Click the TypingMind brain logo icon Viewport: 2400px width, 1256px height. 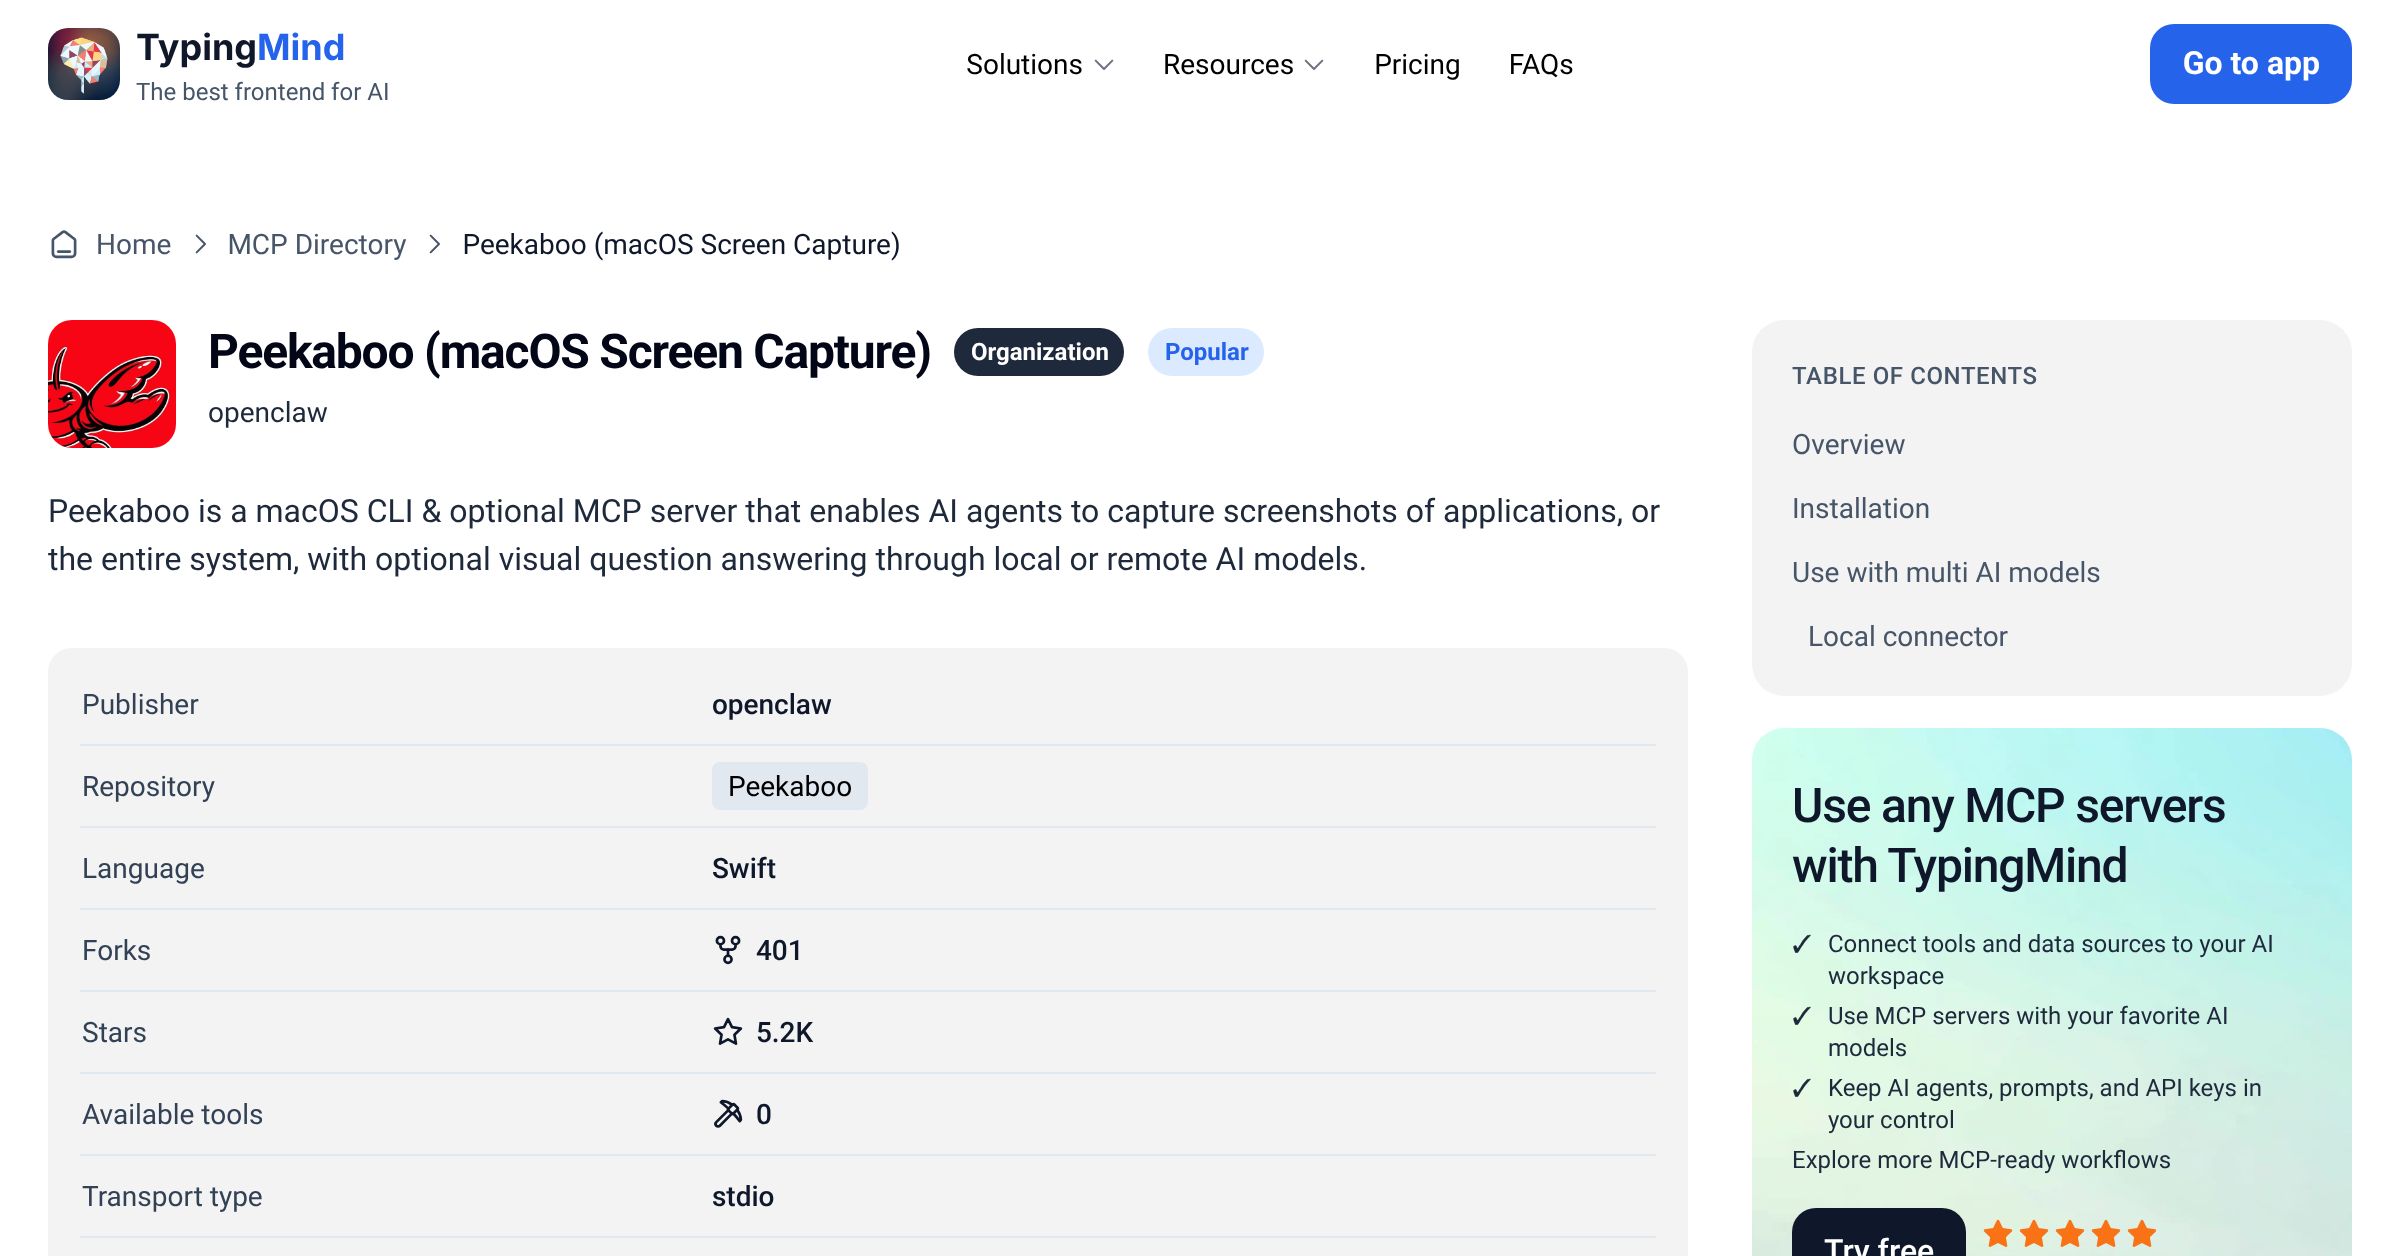pyautogui.click(x=84, y=64)
